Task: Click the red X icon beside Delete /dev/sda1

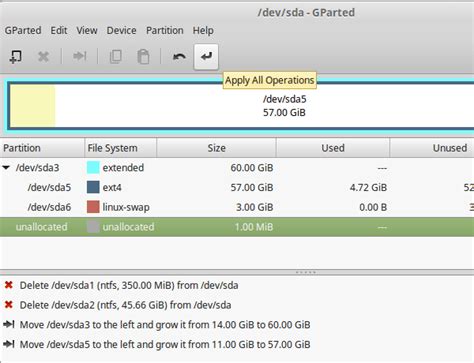Action: (x=9, y=285)
